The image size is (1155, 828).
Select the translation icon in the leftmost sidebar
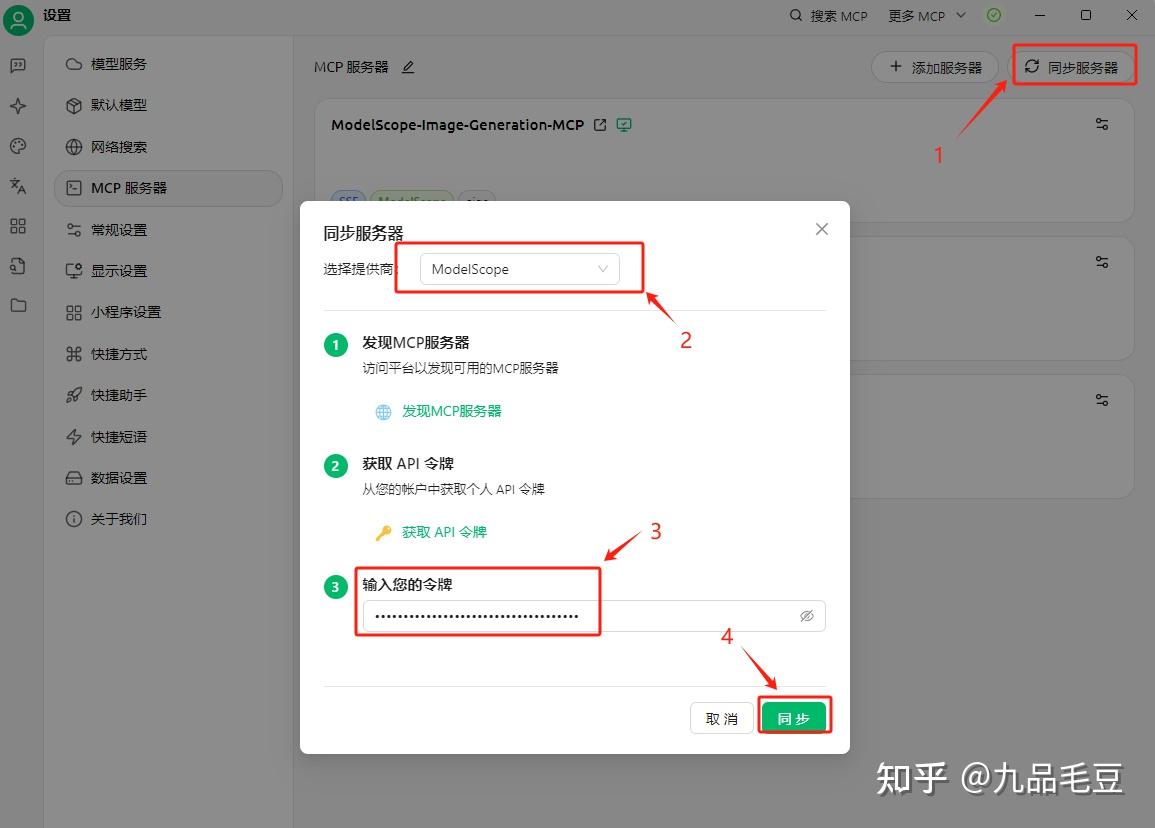pos(18,186)
